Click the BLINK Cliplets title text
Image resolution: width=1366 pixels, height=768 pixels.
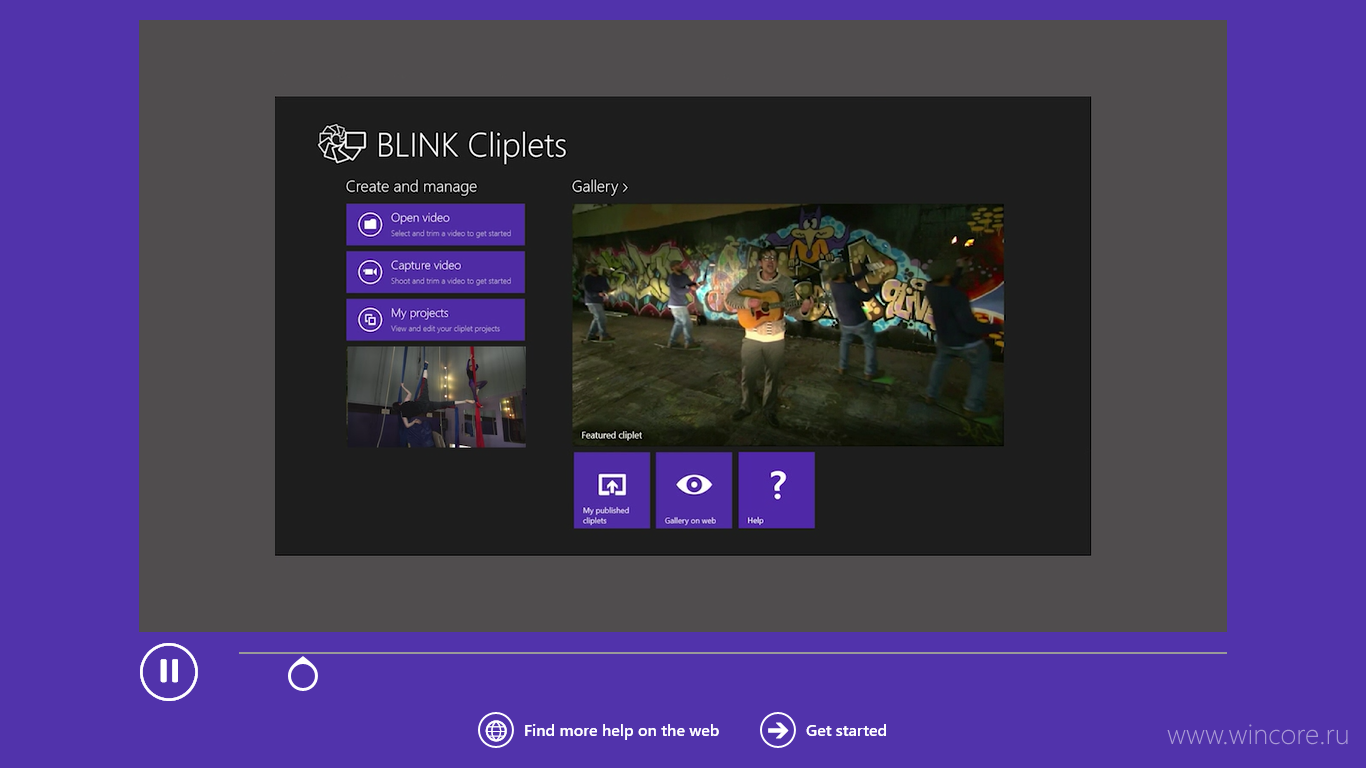coord(471,146)
